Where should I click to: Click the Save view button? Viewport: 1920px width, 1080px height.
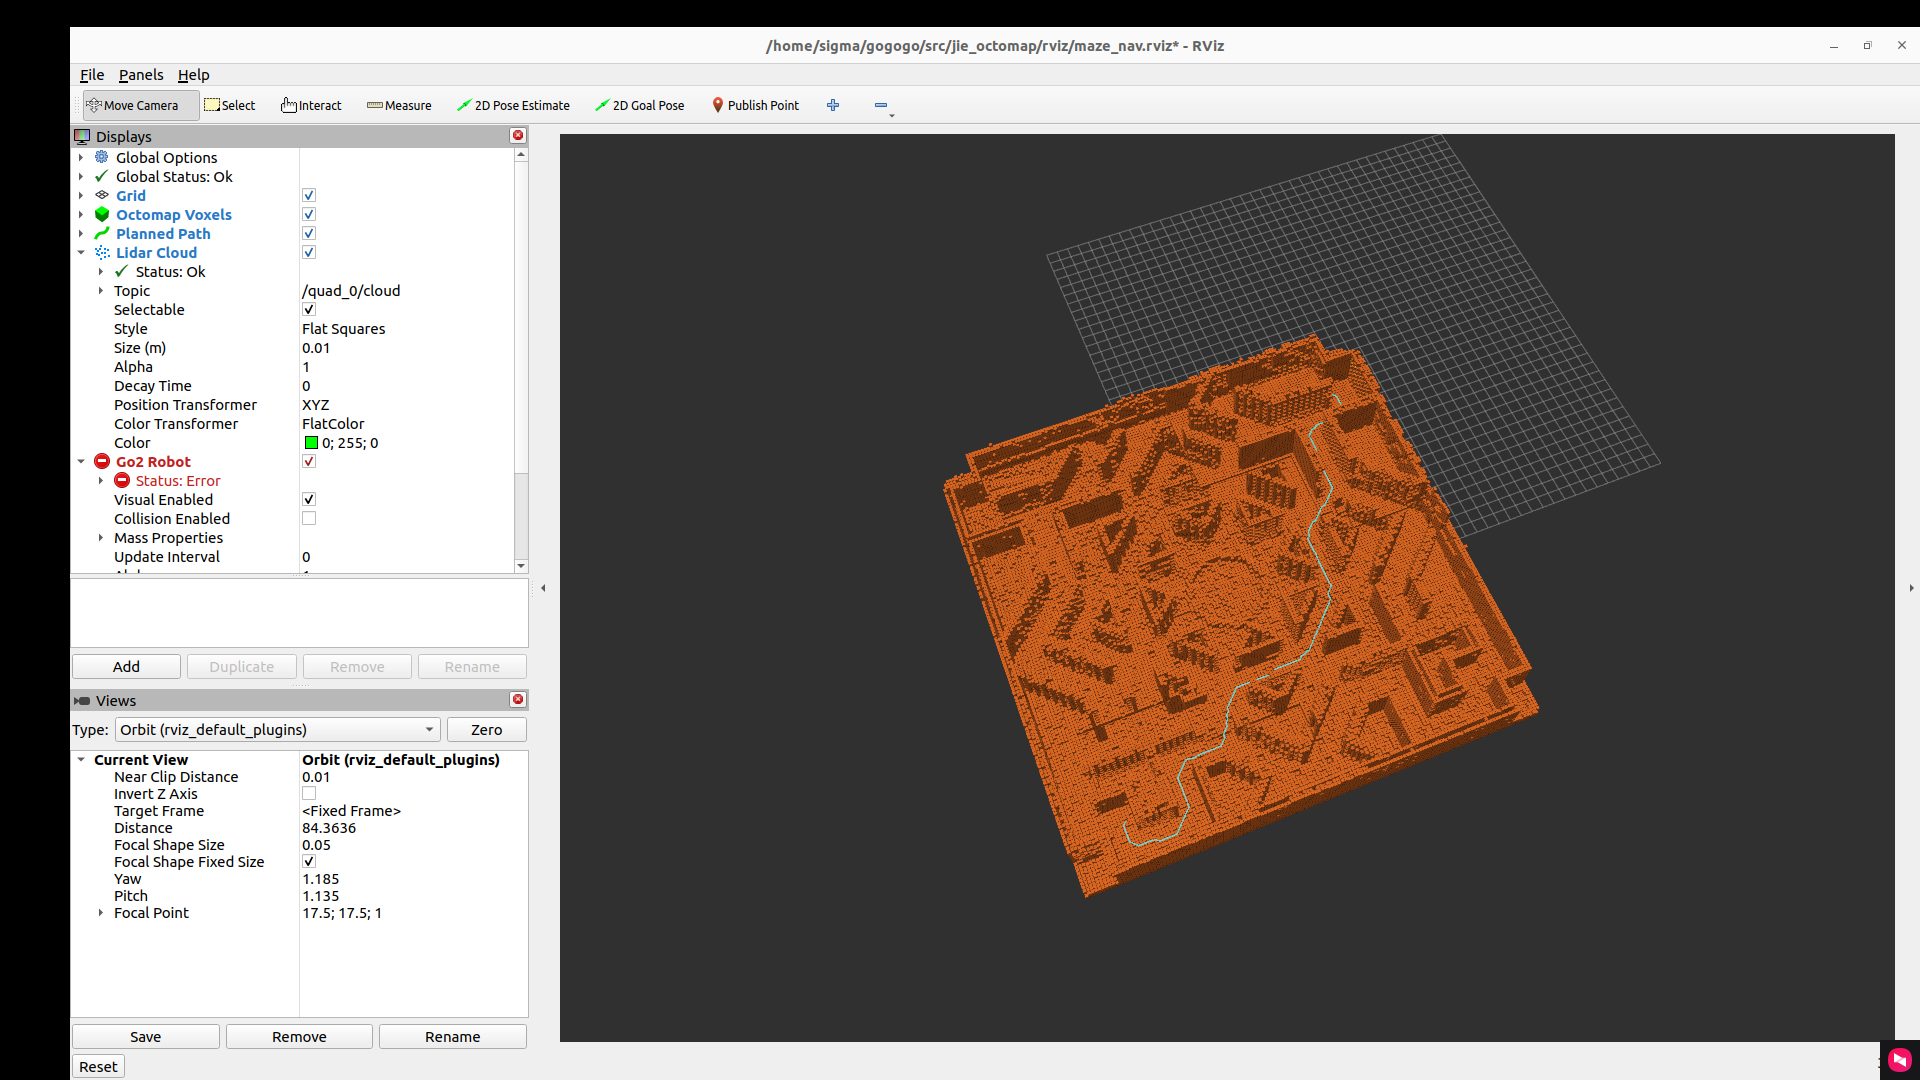145,1036
